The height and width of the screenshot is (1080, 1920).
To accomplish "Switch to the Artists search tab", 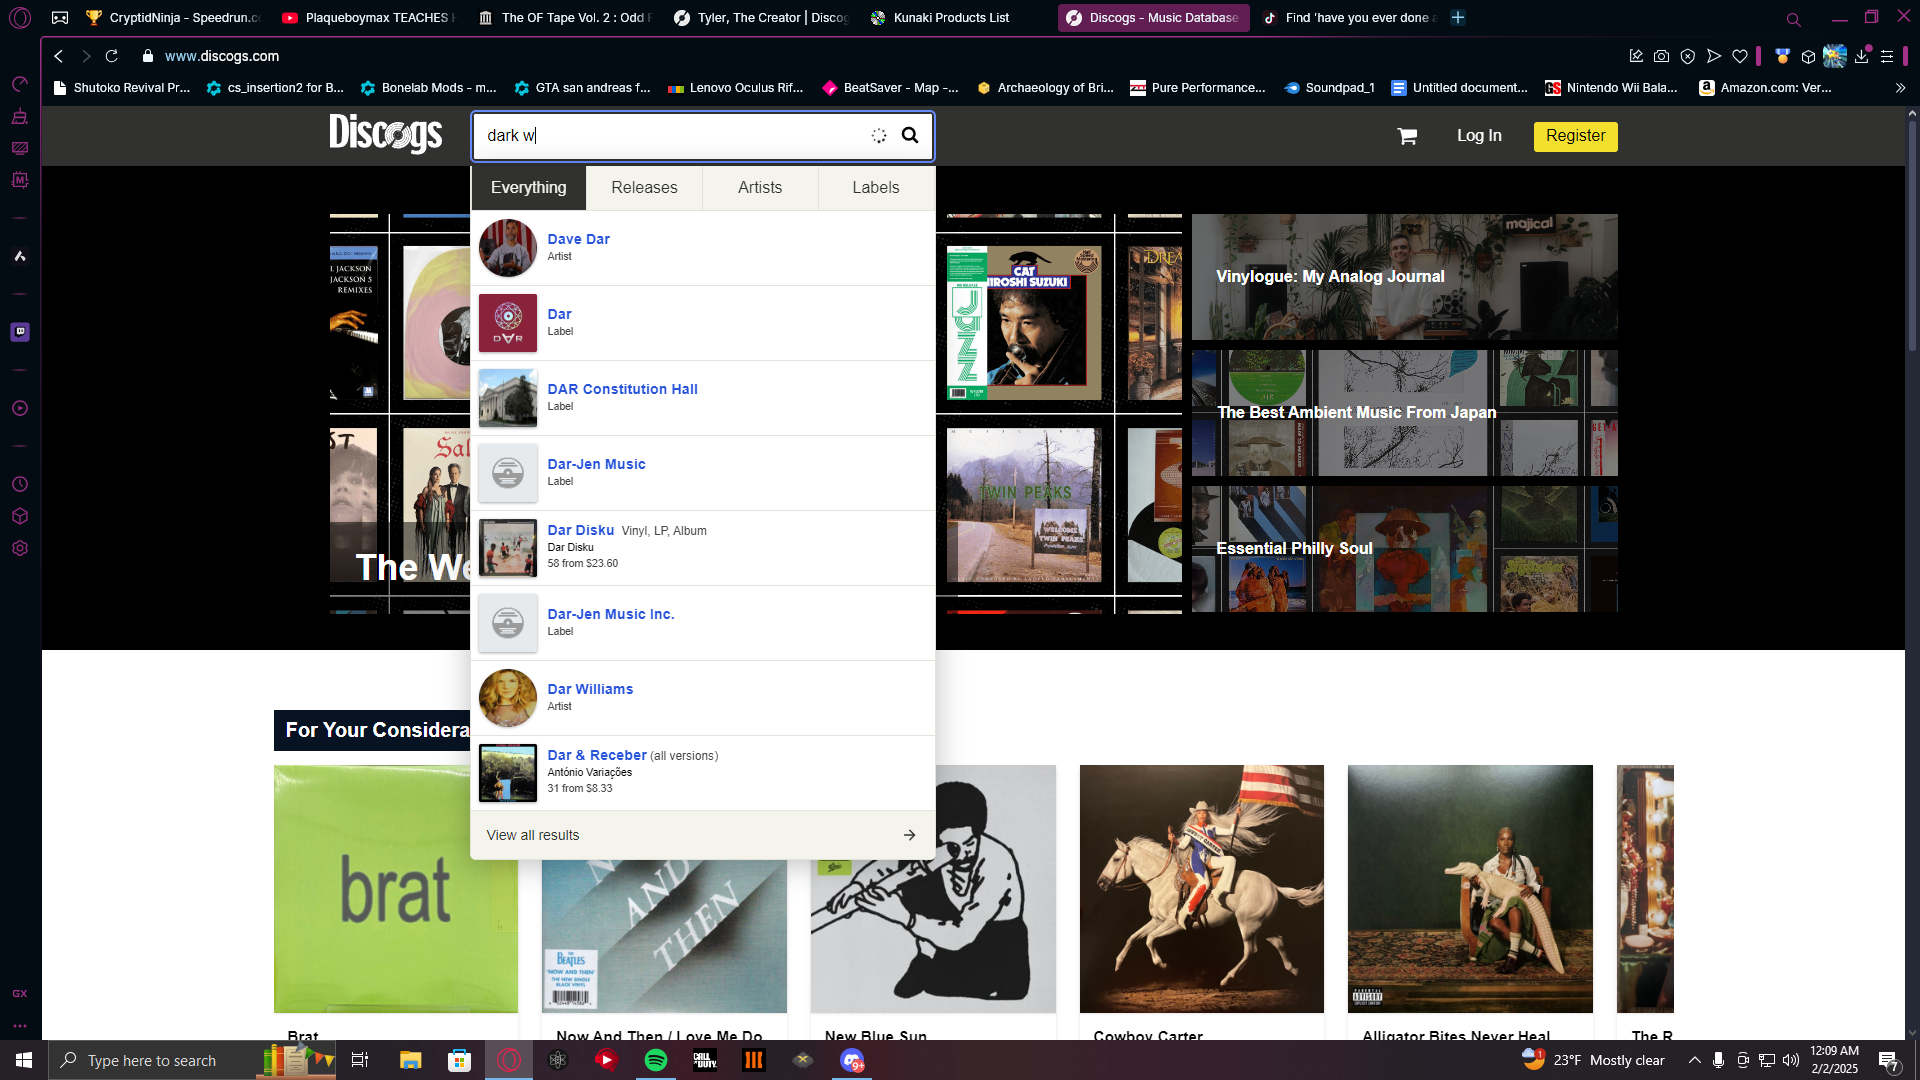I will click(x=760, y=188).
